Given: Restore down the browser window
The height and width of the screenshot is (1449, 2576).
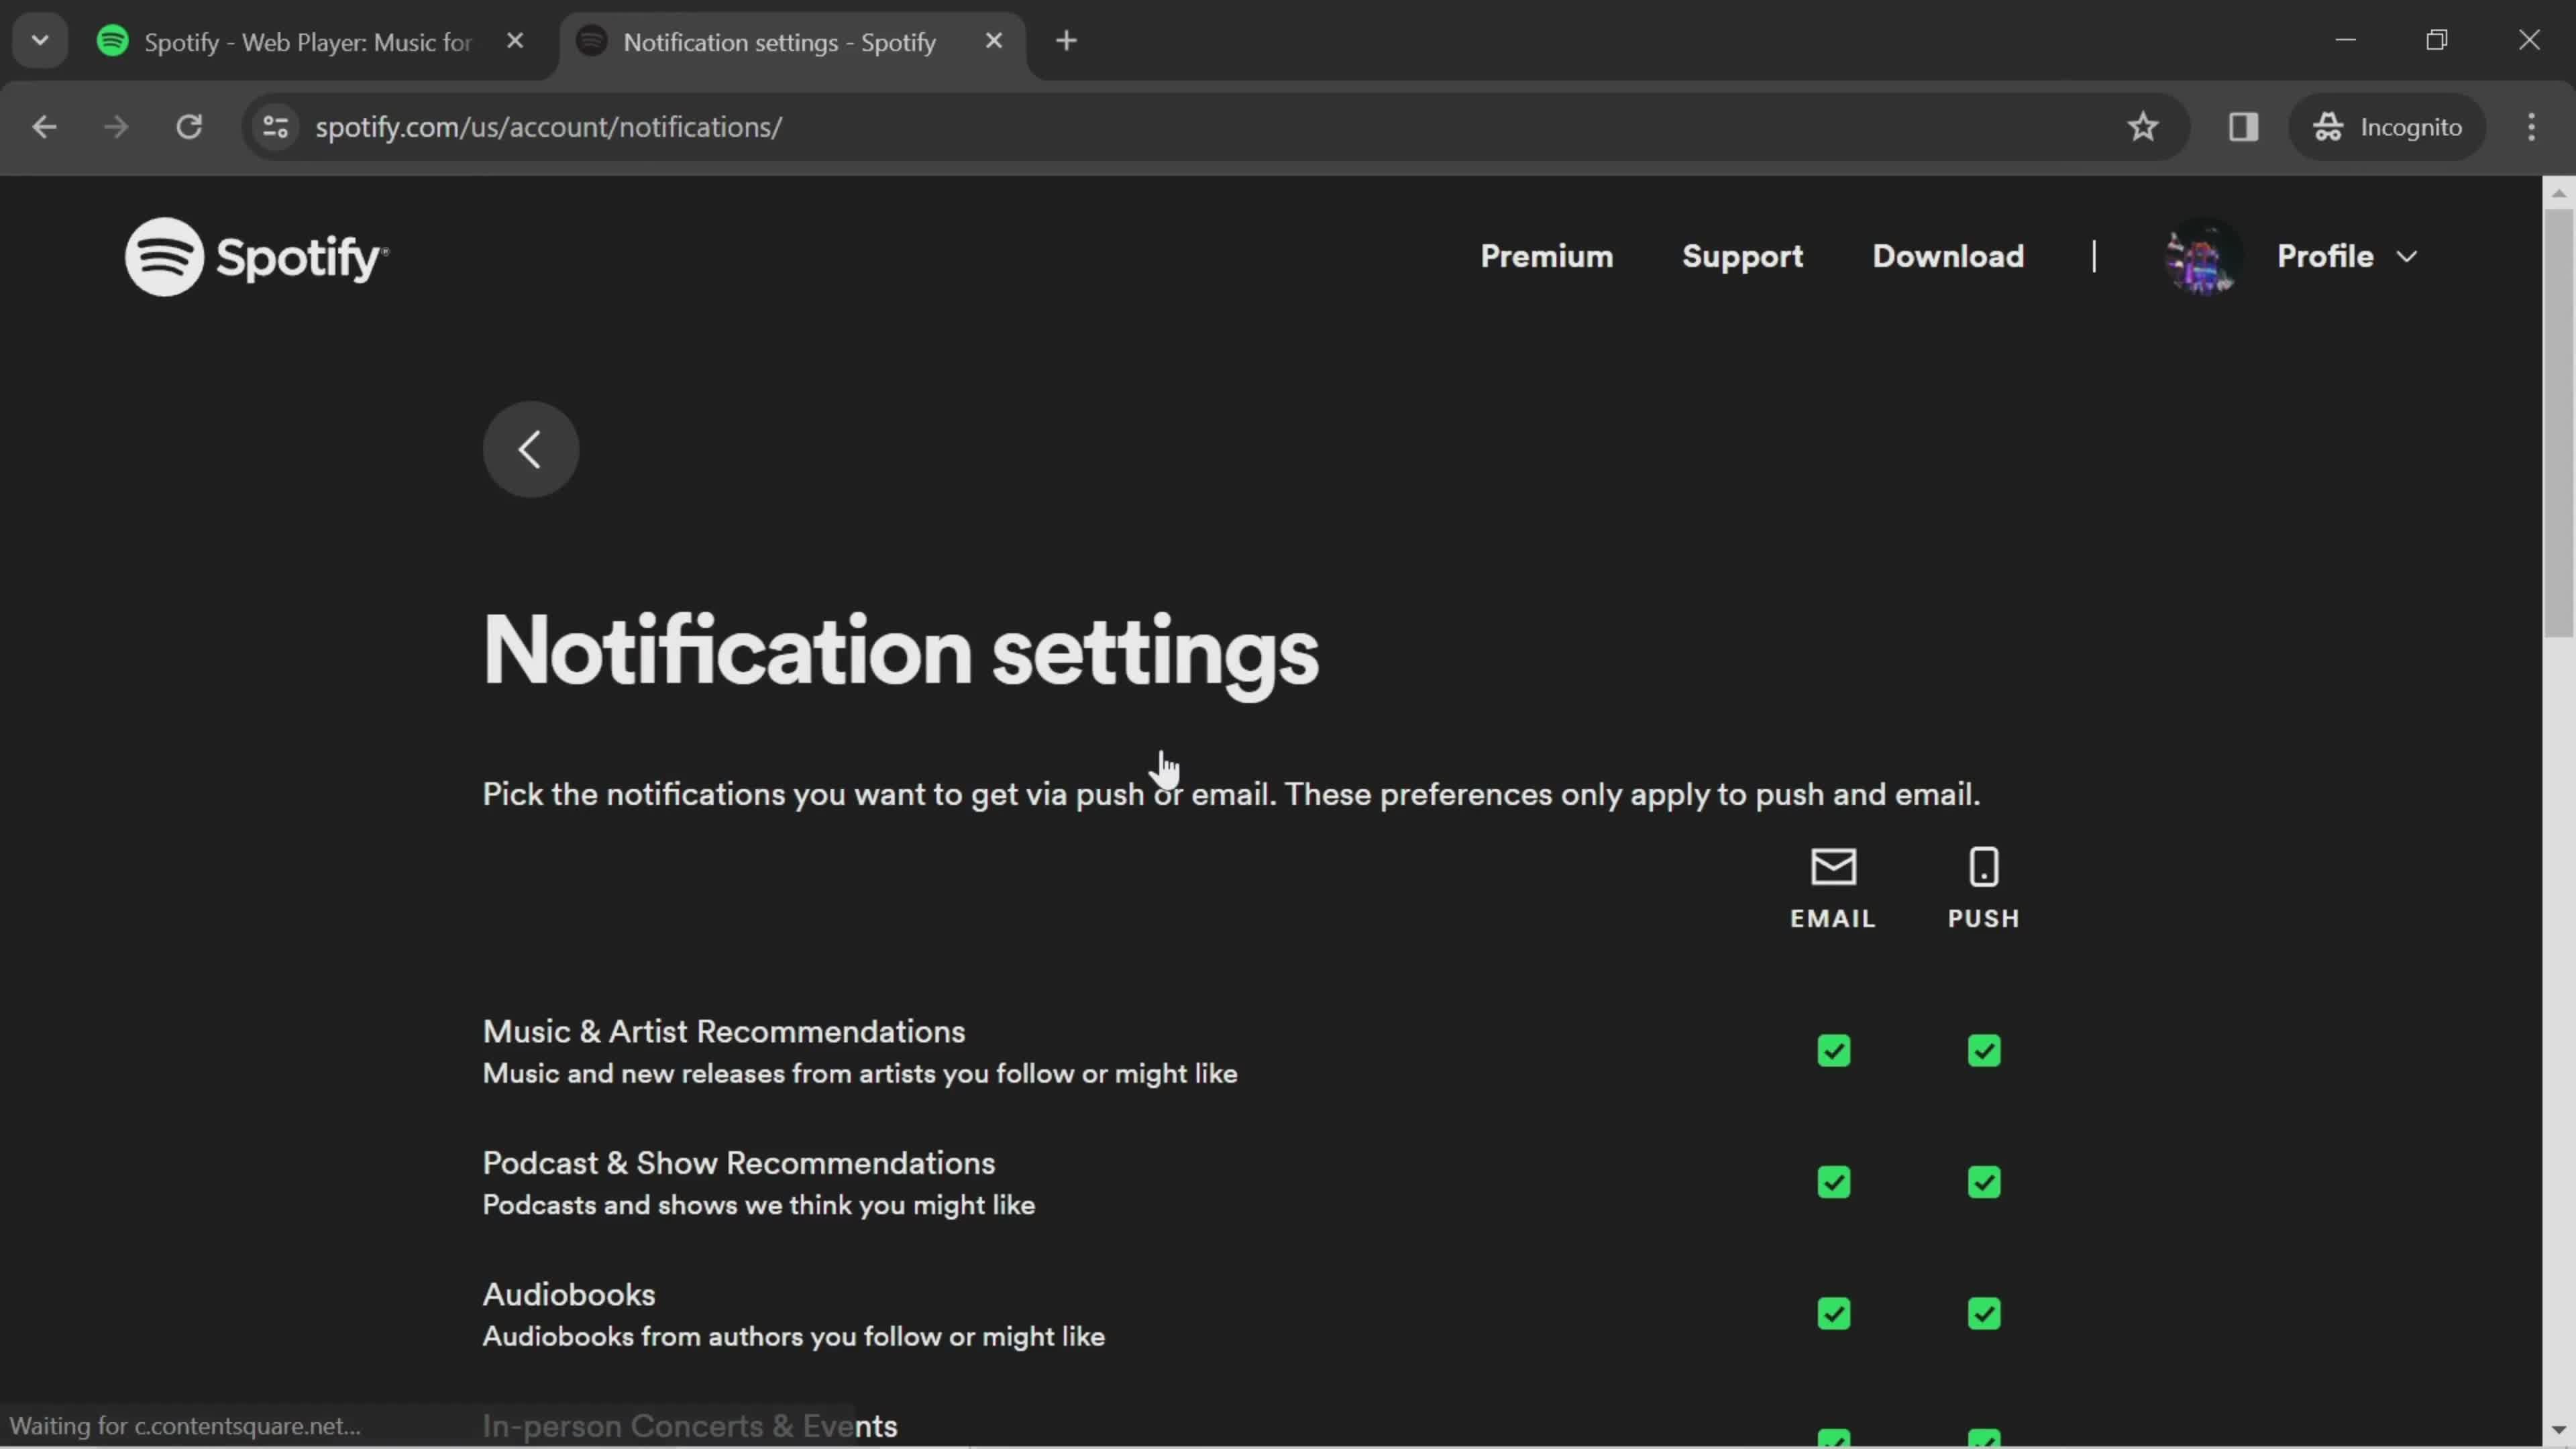Looking at the screenshot, I should pos(2437,40).
